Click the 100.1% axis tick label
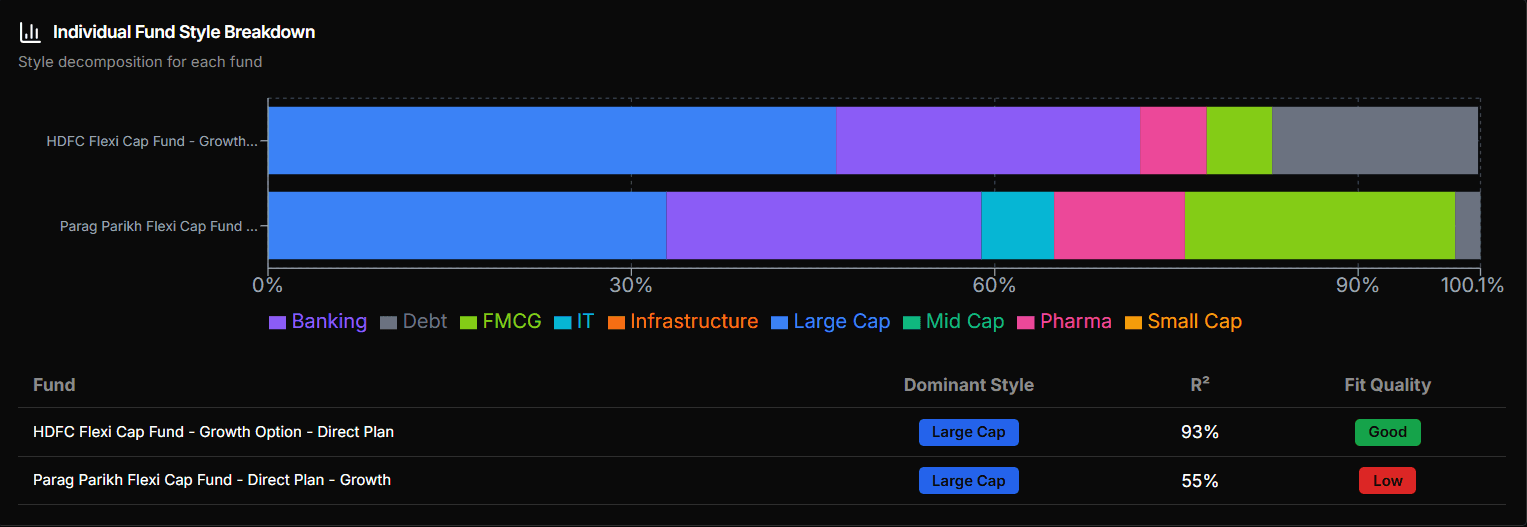This screenshot has height=527, width=1527. pyautogui.click(x=1472, y=285)
